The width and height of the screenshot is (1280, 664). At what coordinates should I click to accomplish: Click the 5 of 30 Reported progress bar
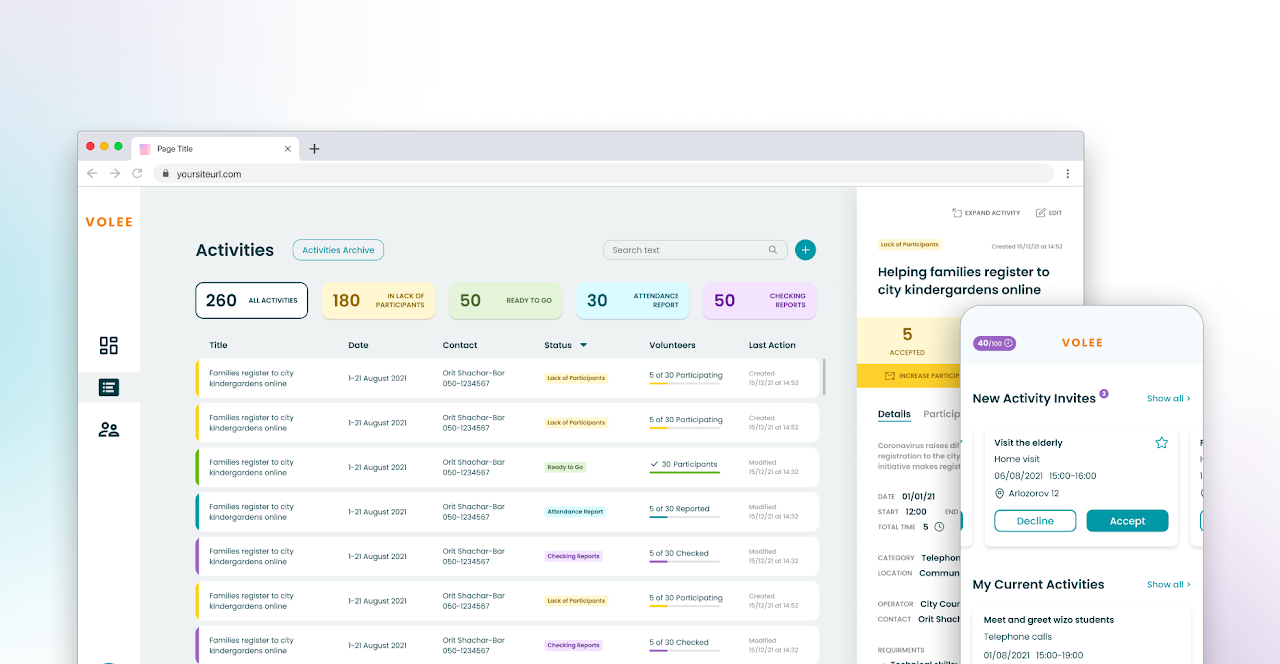[684, 517]
